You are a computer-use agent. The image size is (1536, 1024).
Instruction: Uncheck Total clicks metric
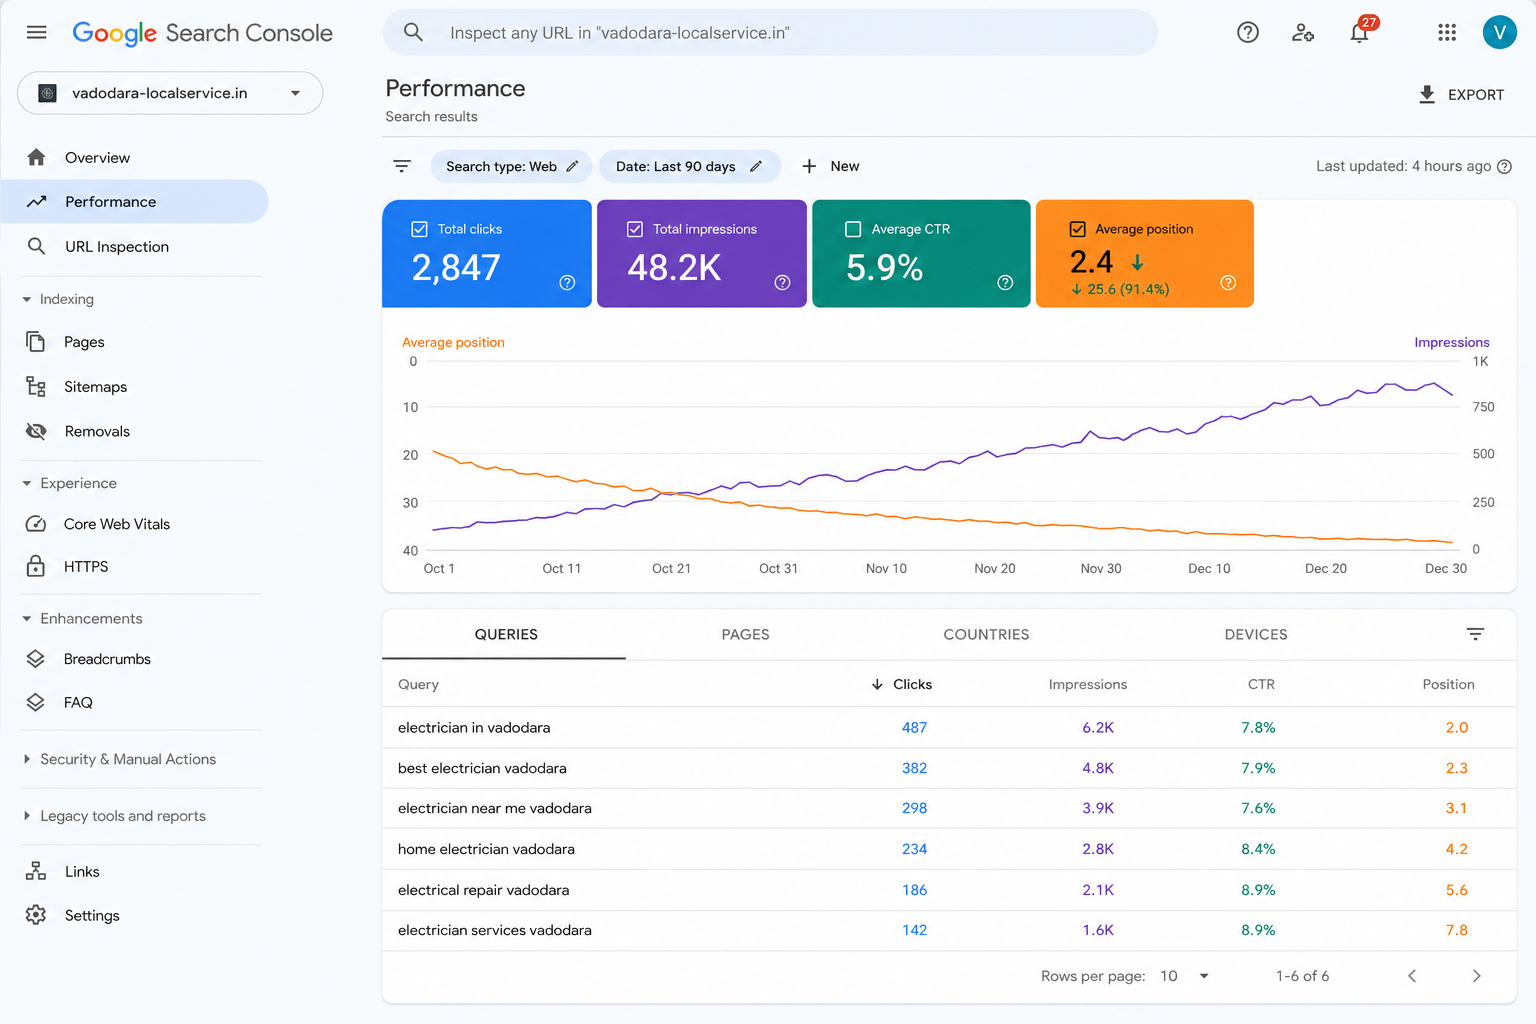[x=420, y=229]
